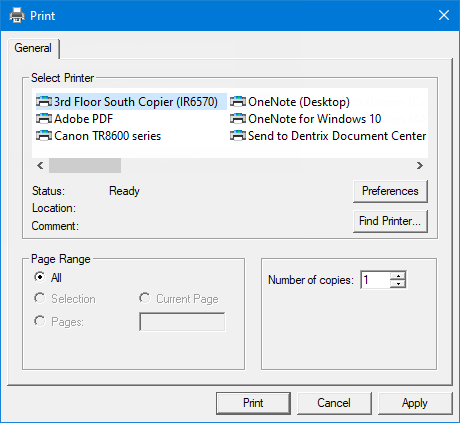Open the General tab
The height and width of the screenshot is (423, 460).
tap(33, 48)
